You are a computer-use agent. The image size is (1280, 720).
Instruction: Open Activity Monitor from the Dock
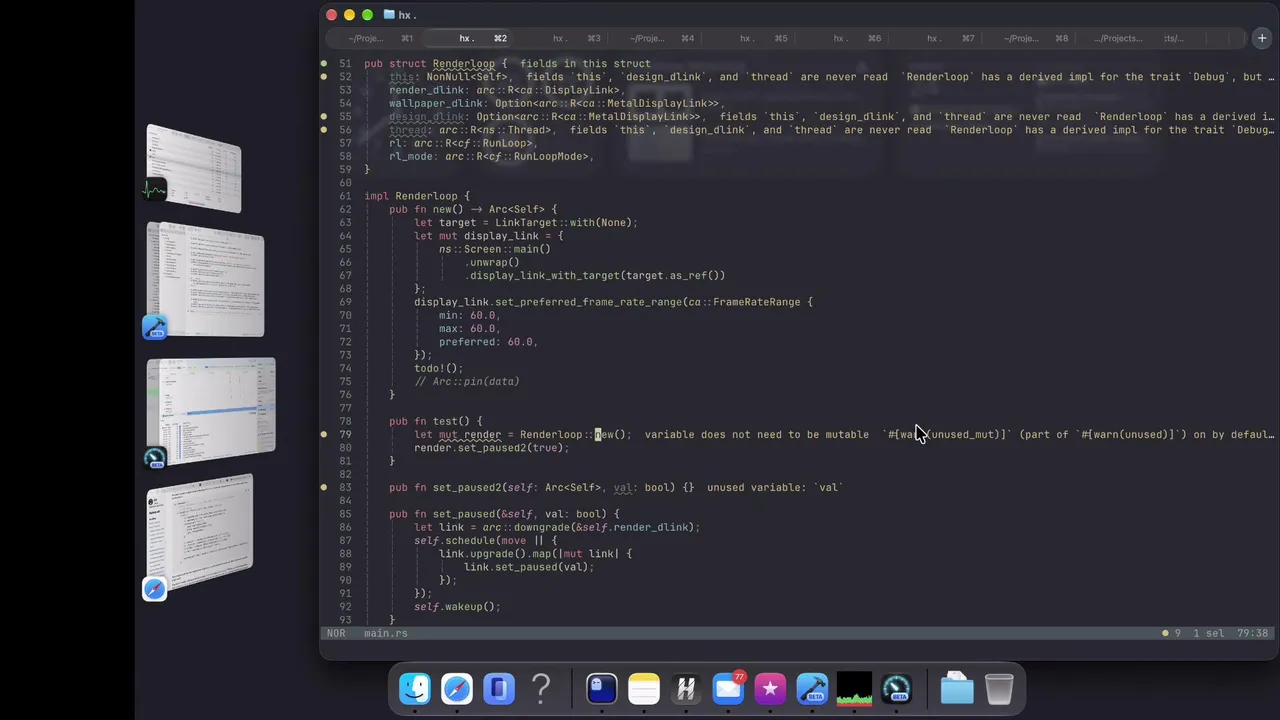coord(854,689)
